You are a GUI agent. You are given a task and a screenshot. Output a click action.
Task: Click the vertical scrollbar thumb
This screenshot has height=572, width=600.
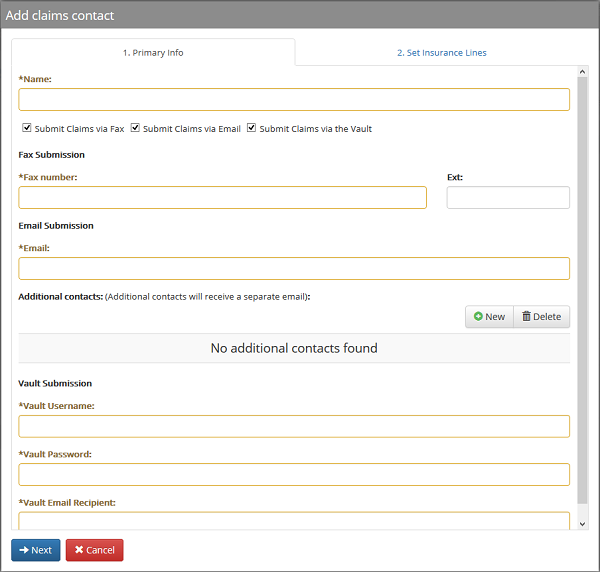(582, 290)
